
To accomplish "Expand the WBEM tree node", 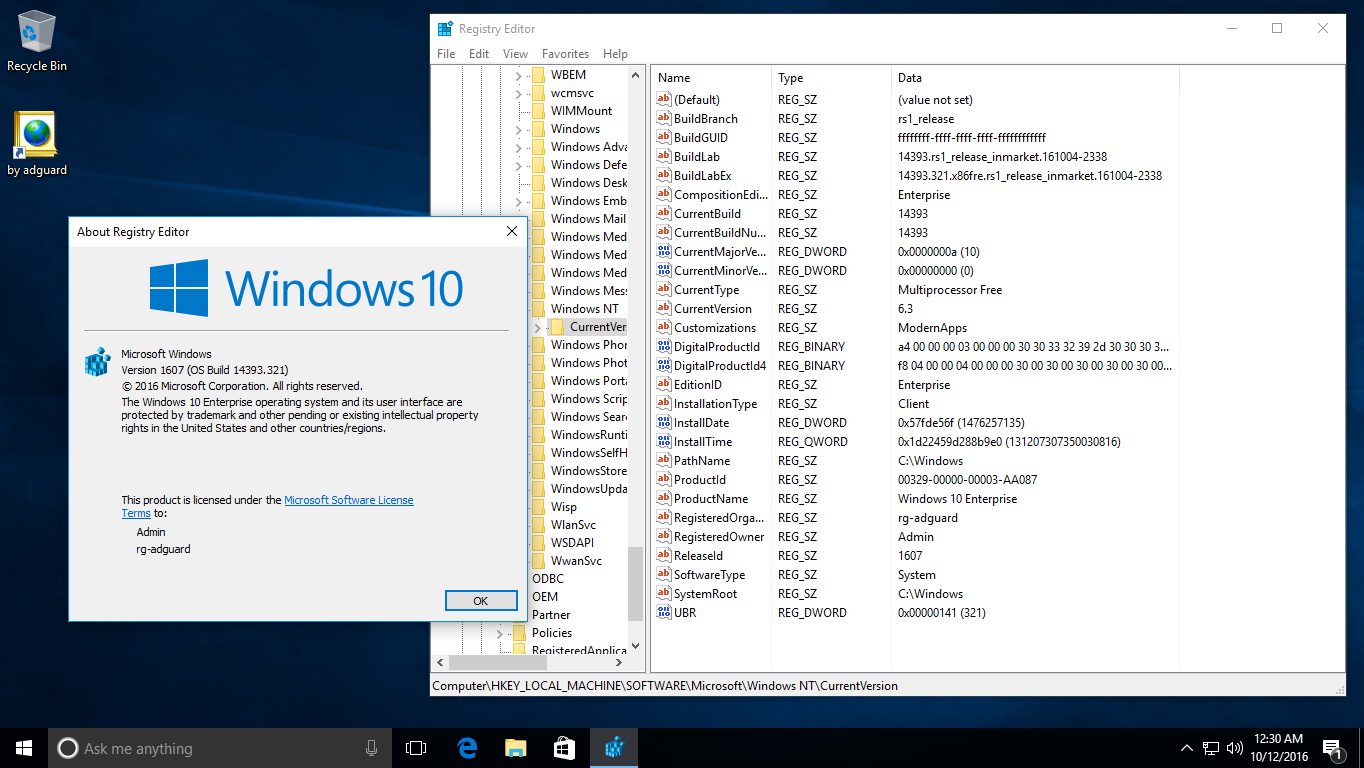I will click(518, 75).
